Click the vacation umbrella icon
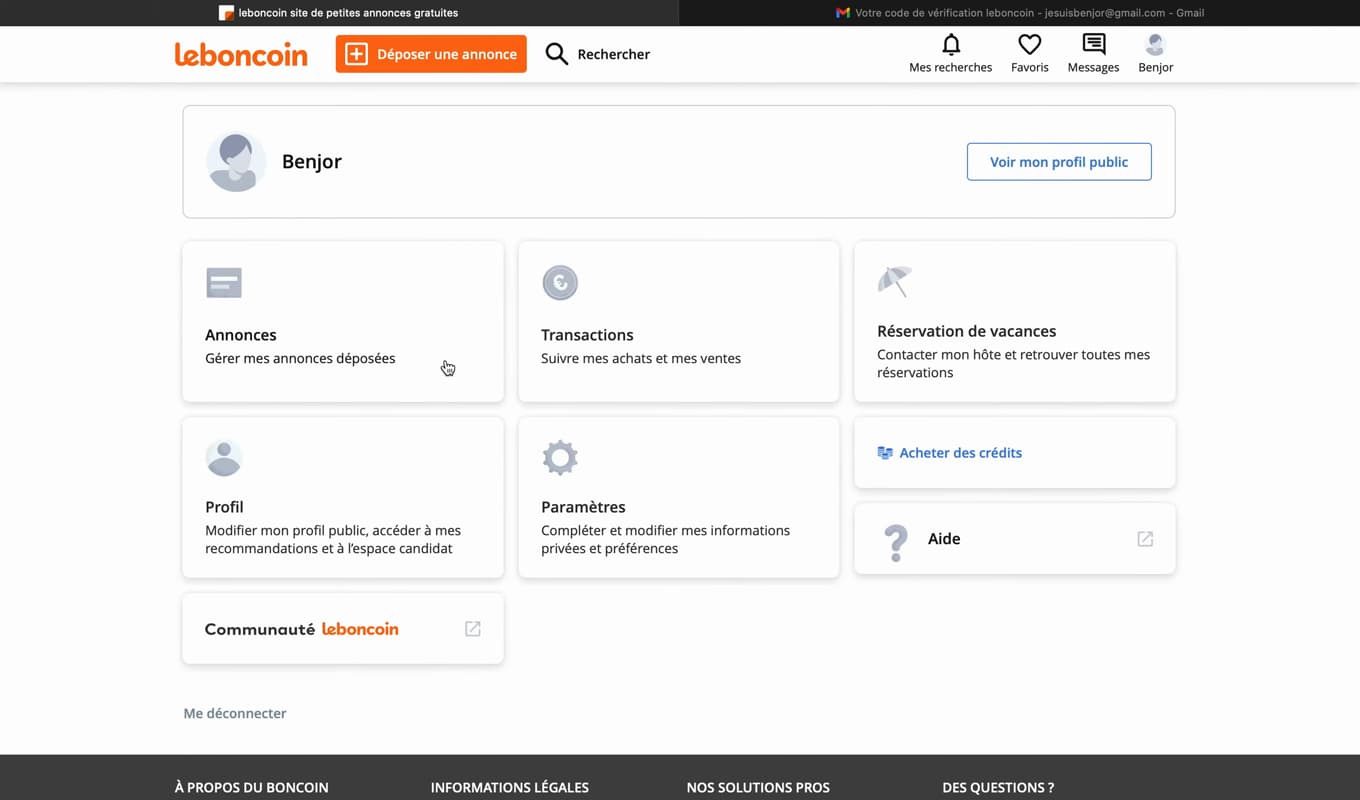1360x800 pixels. point(895,281)
